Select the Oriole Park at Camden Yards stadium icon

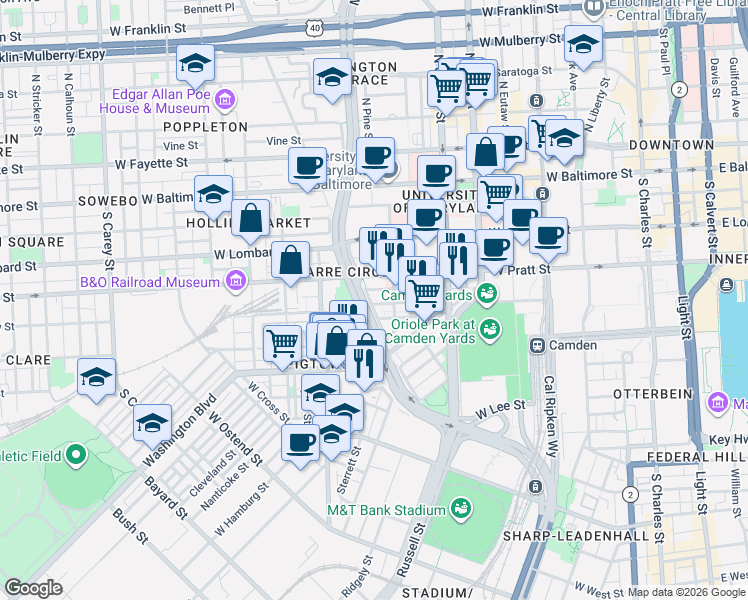pos(490,330)
